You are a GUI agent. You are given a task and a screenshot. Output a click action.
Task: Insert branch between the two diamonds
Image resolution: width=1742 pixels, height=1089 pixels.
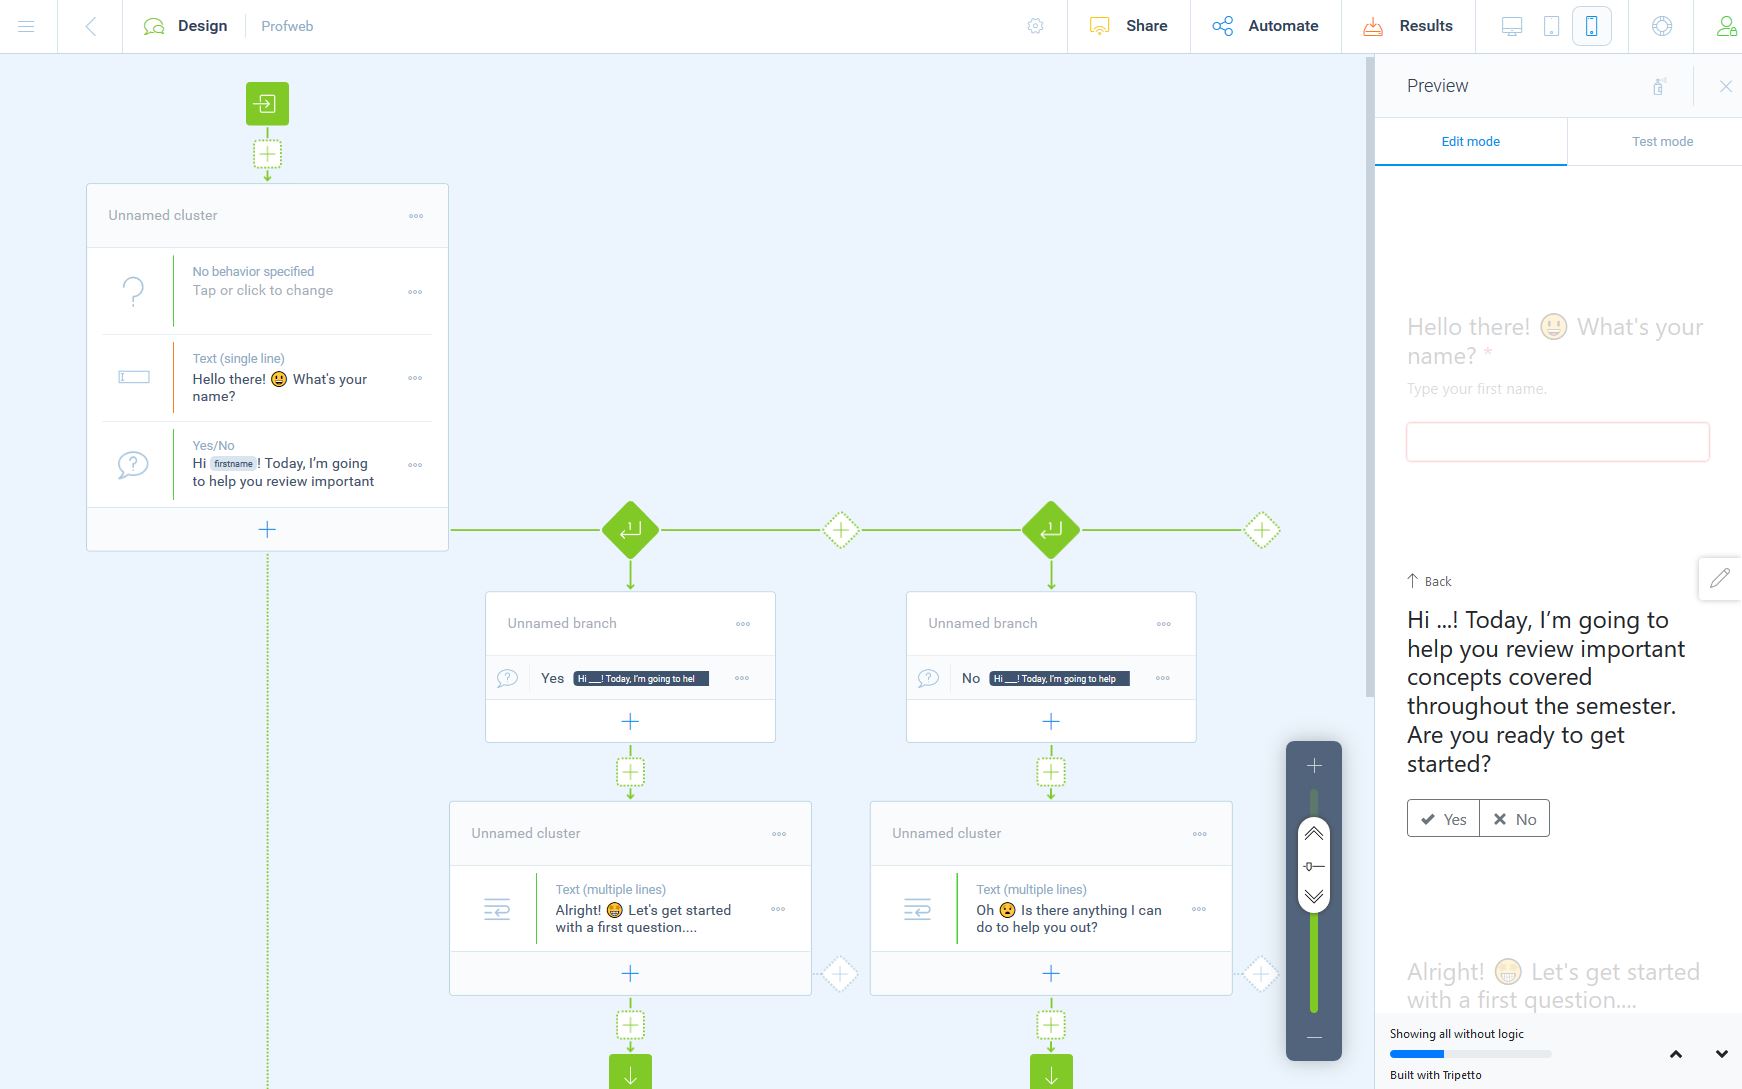click(x=841, y=530)
